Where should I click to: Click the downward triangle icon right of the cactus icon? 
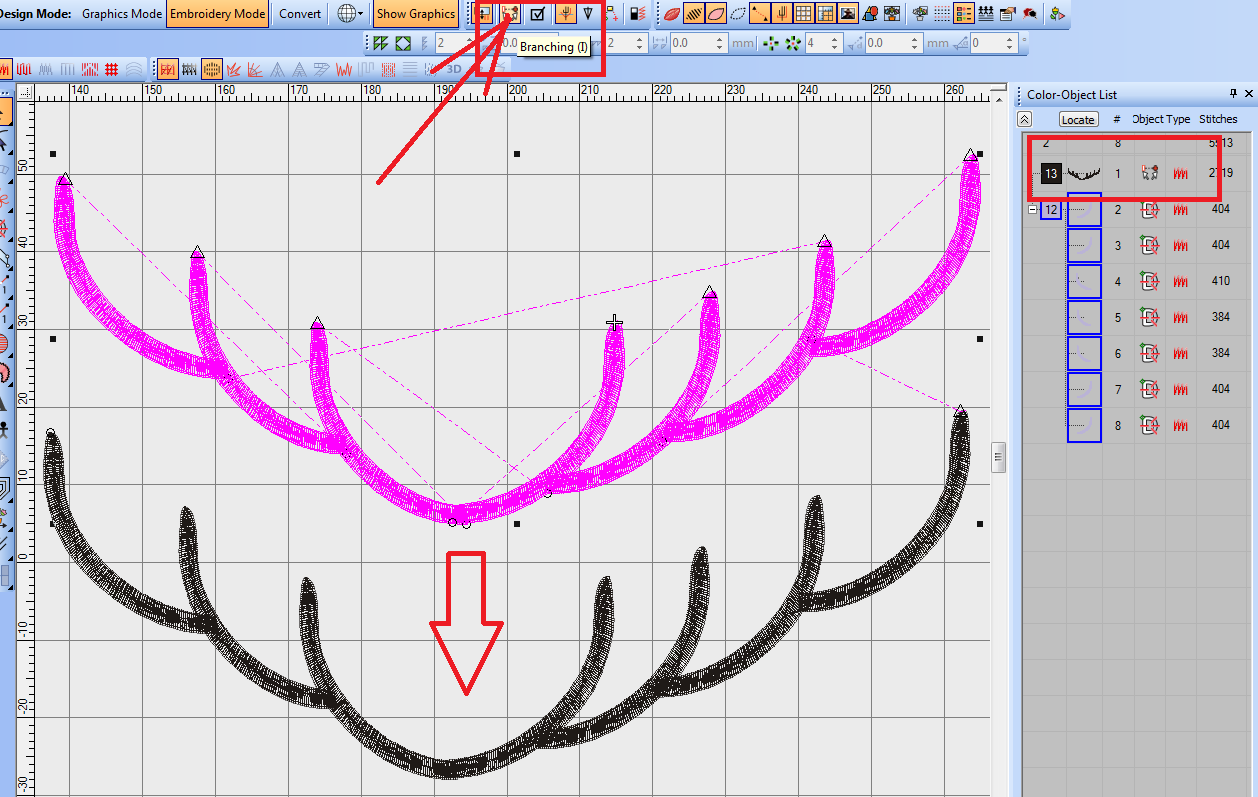588,14
